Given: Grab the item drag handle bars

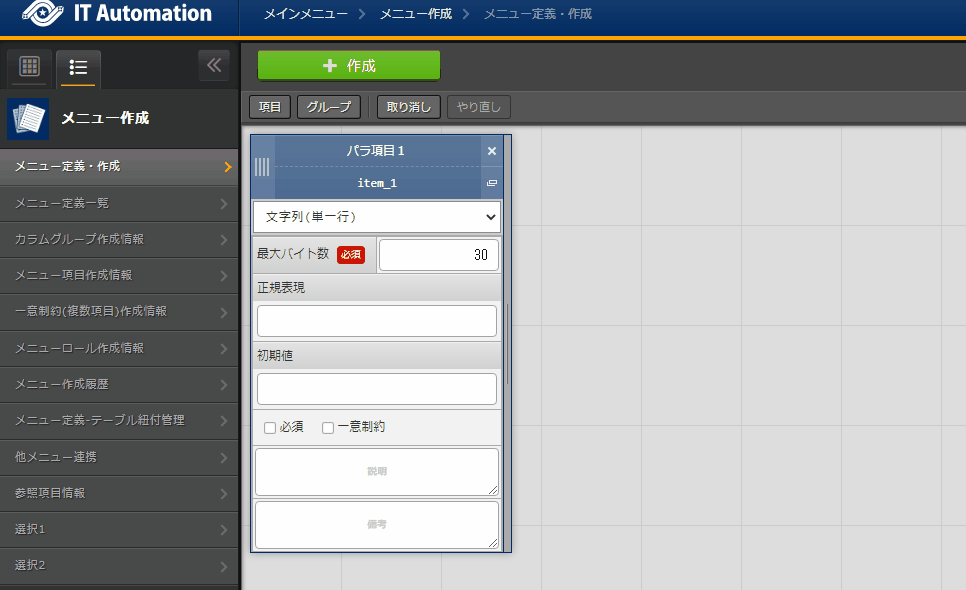Looking at the screenshot, I should pos(262,167).
